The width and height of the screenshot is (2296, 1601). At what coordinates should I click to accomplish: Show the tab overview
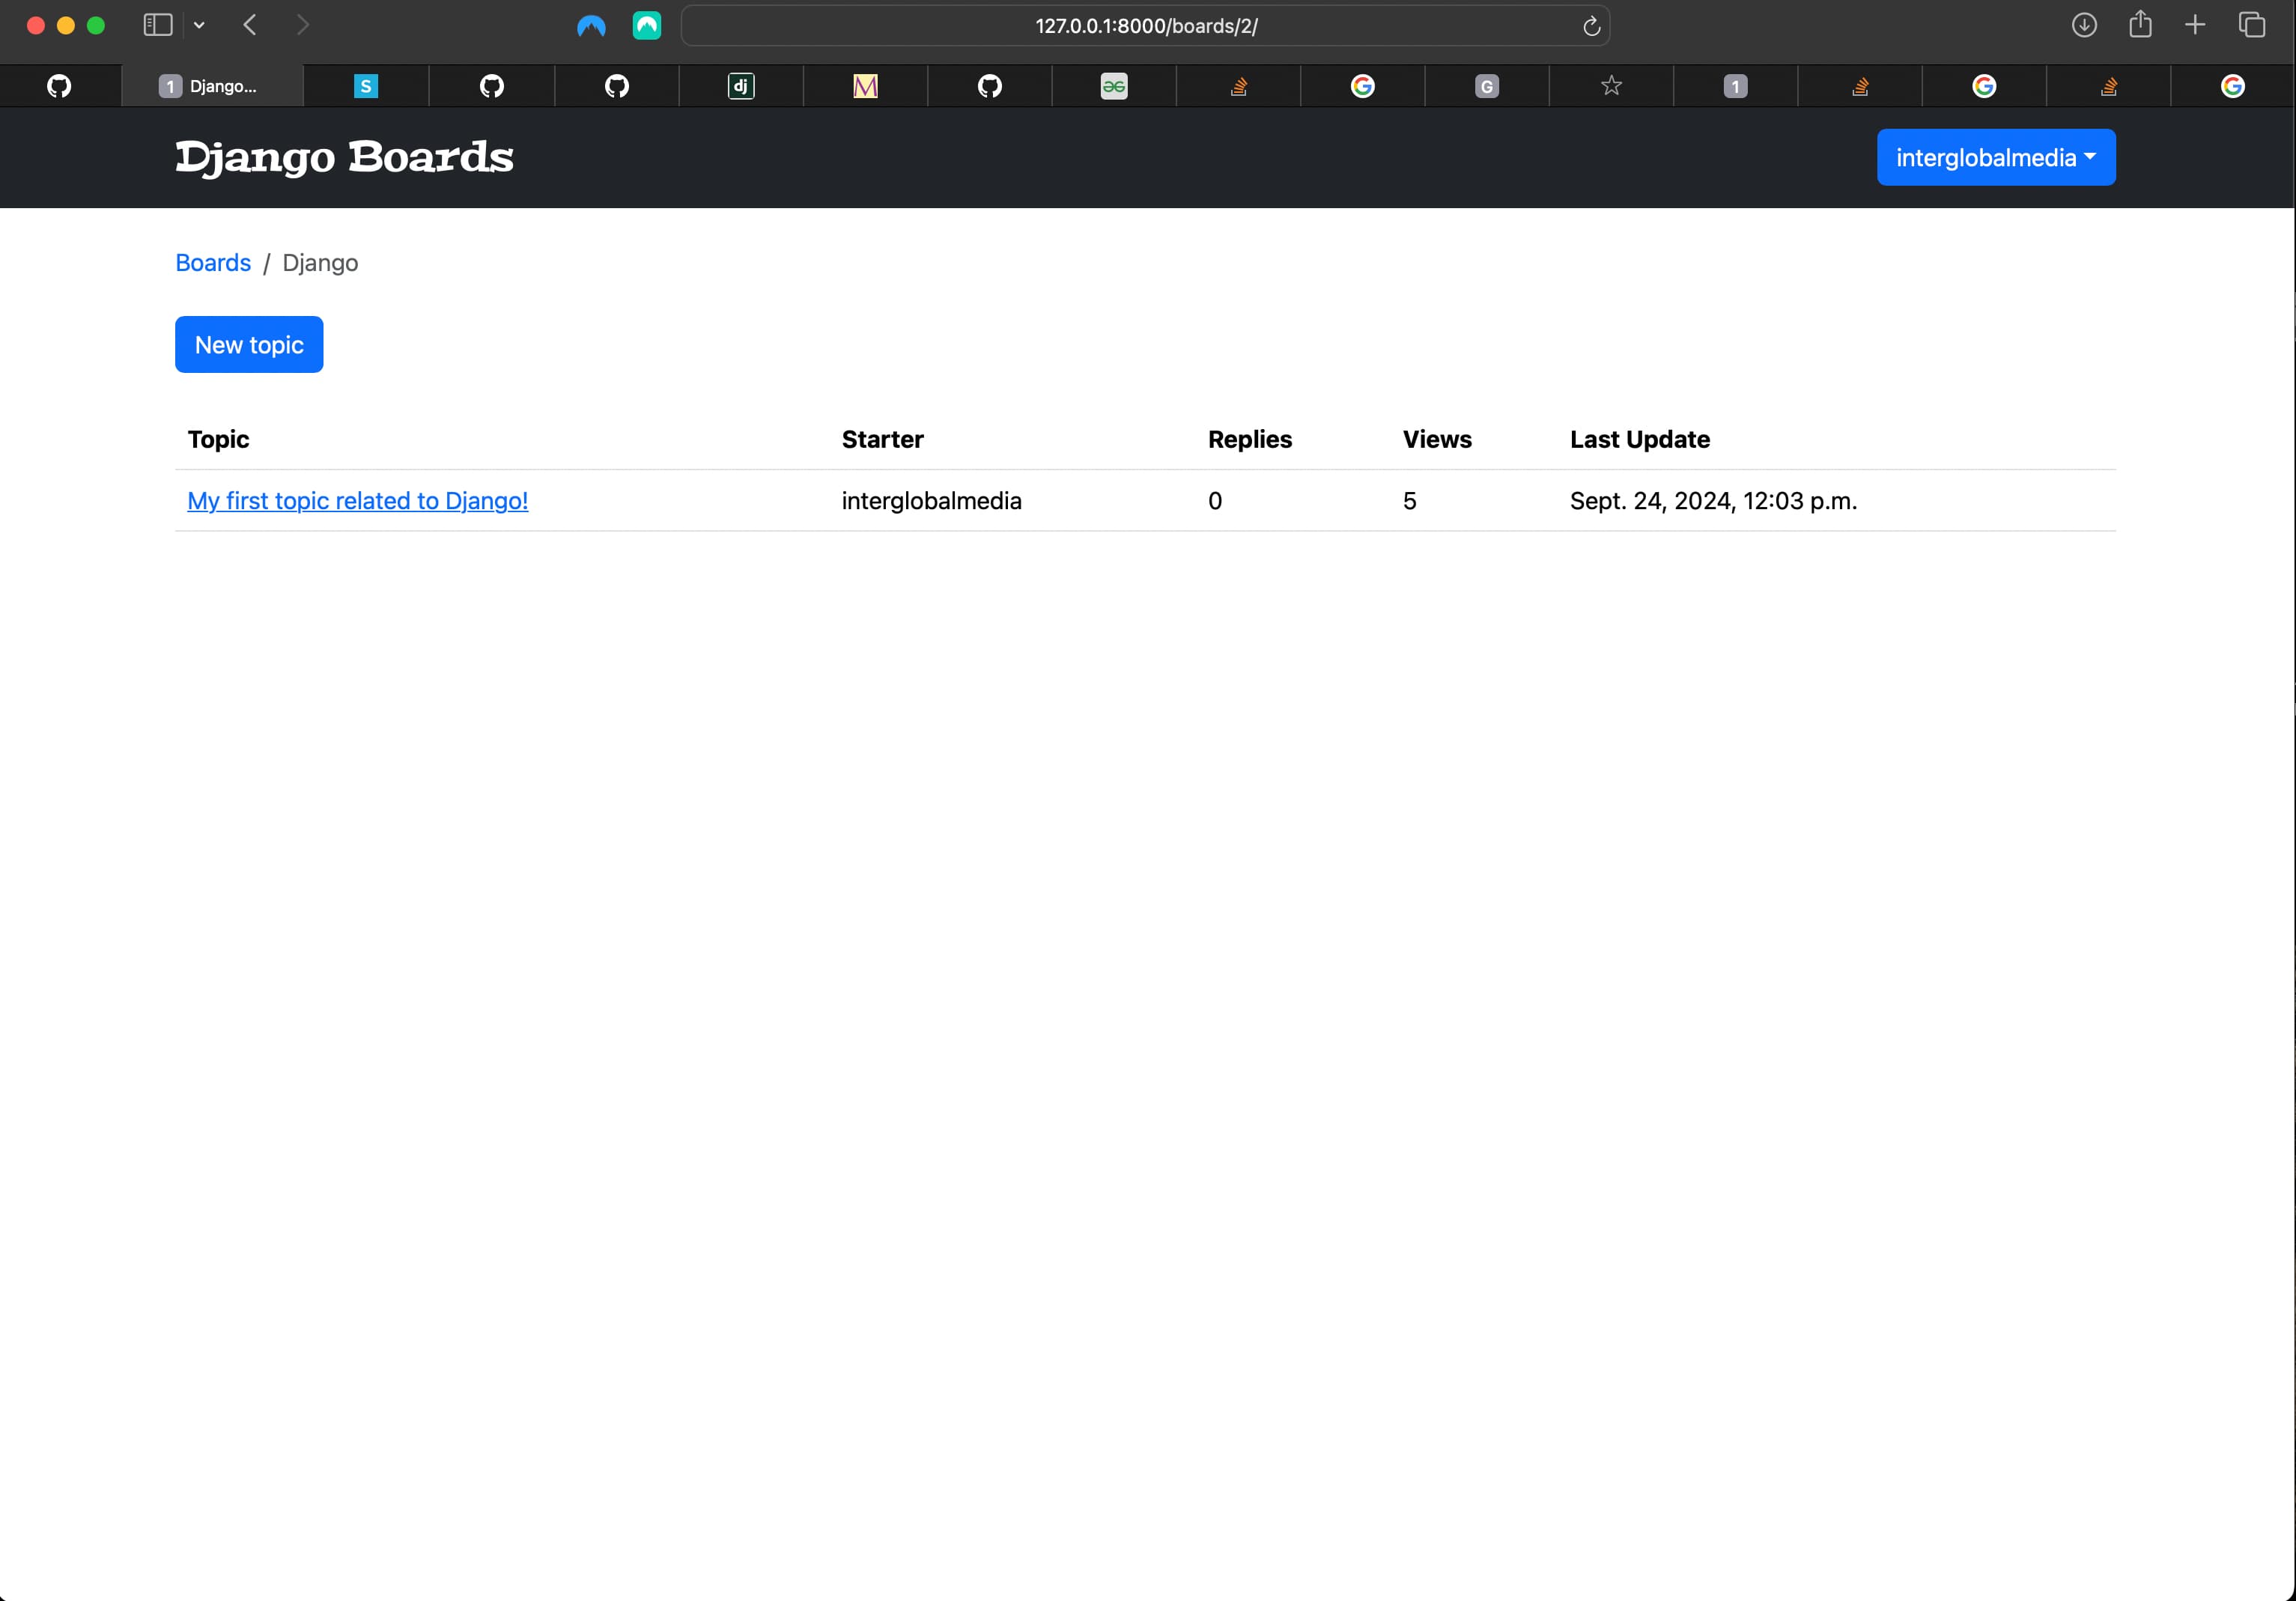(x=2251, y=25)
